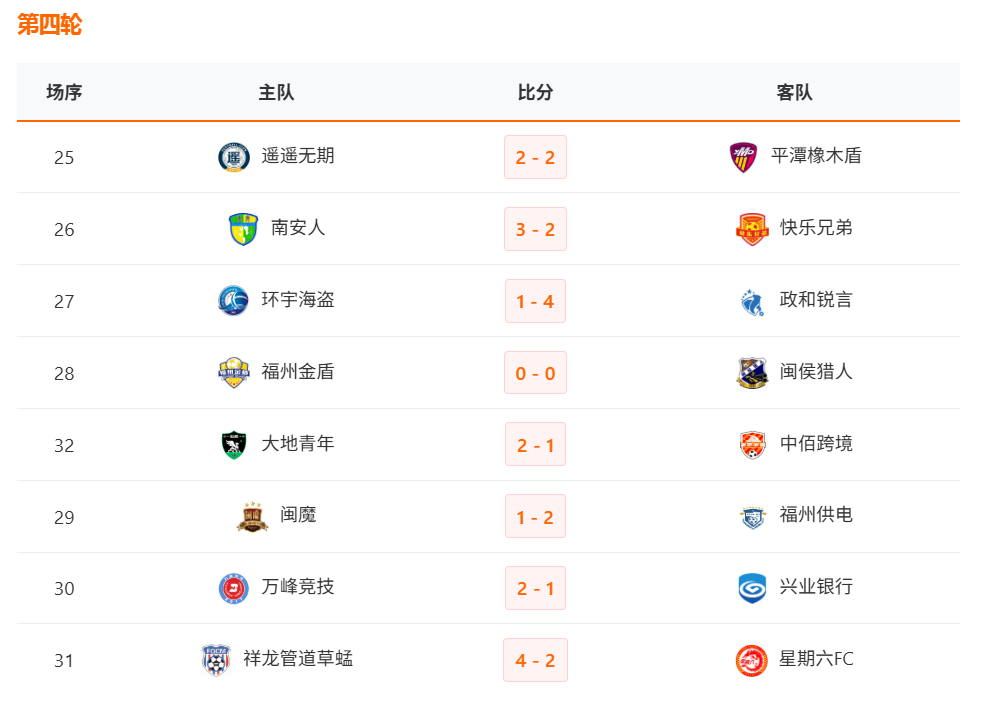Click the 福州金盾 team logo
Viewport: 981px width, 714px height.
tap(234, 373)
